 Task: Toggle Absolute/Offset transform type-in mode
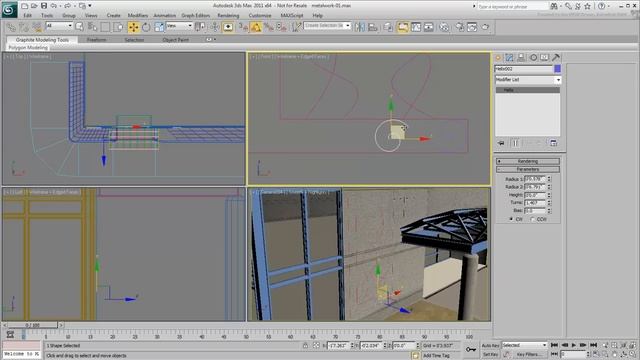click(316, 346)
